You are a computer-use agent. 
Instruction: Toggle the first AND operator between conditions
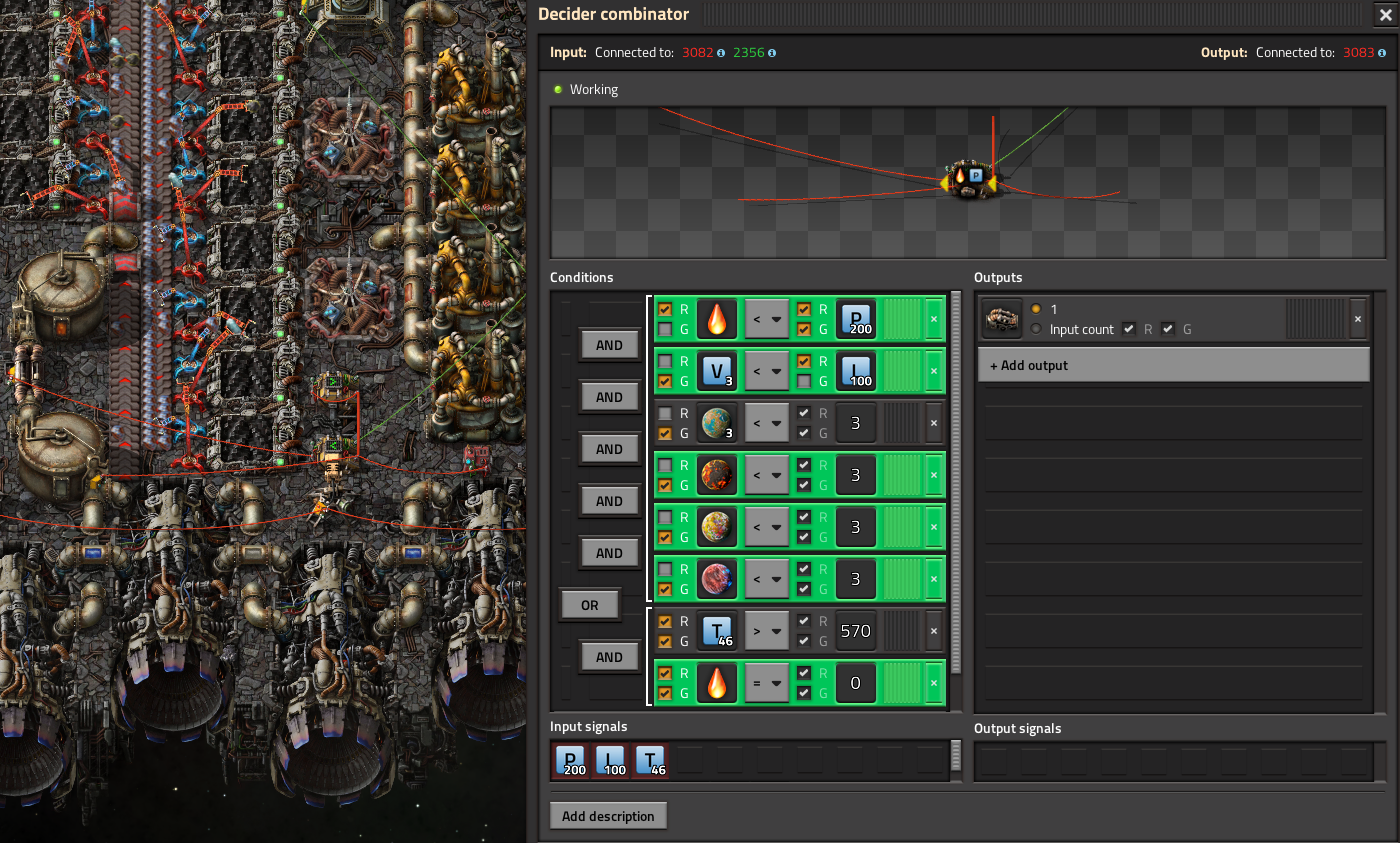609,345
